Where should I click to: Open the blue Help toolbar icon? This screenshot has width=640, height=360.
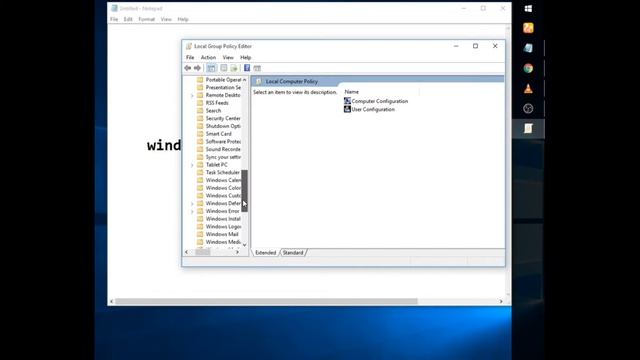(x=247, y=68)
